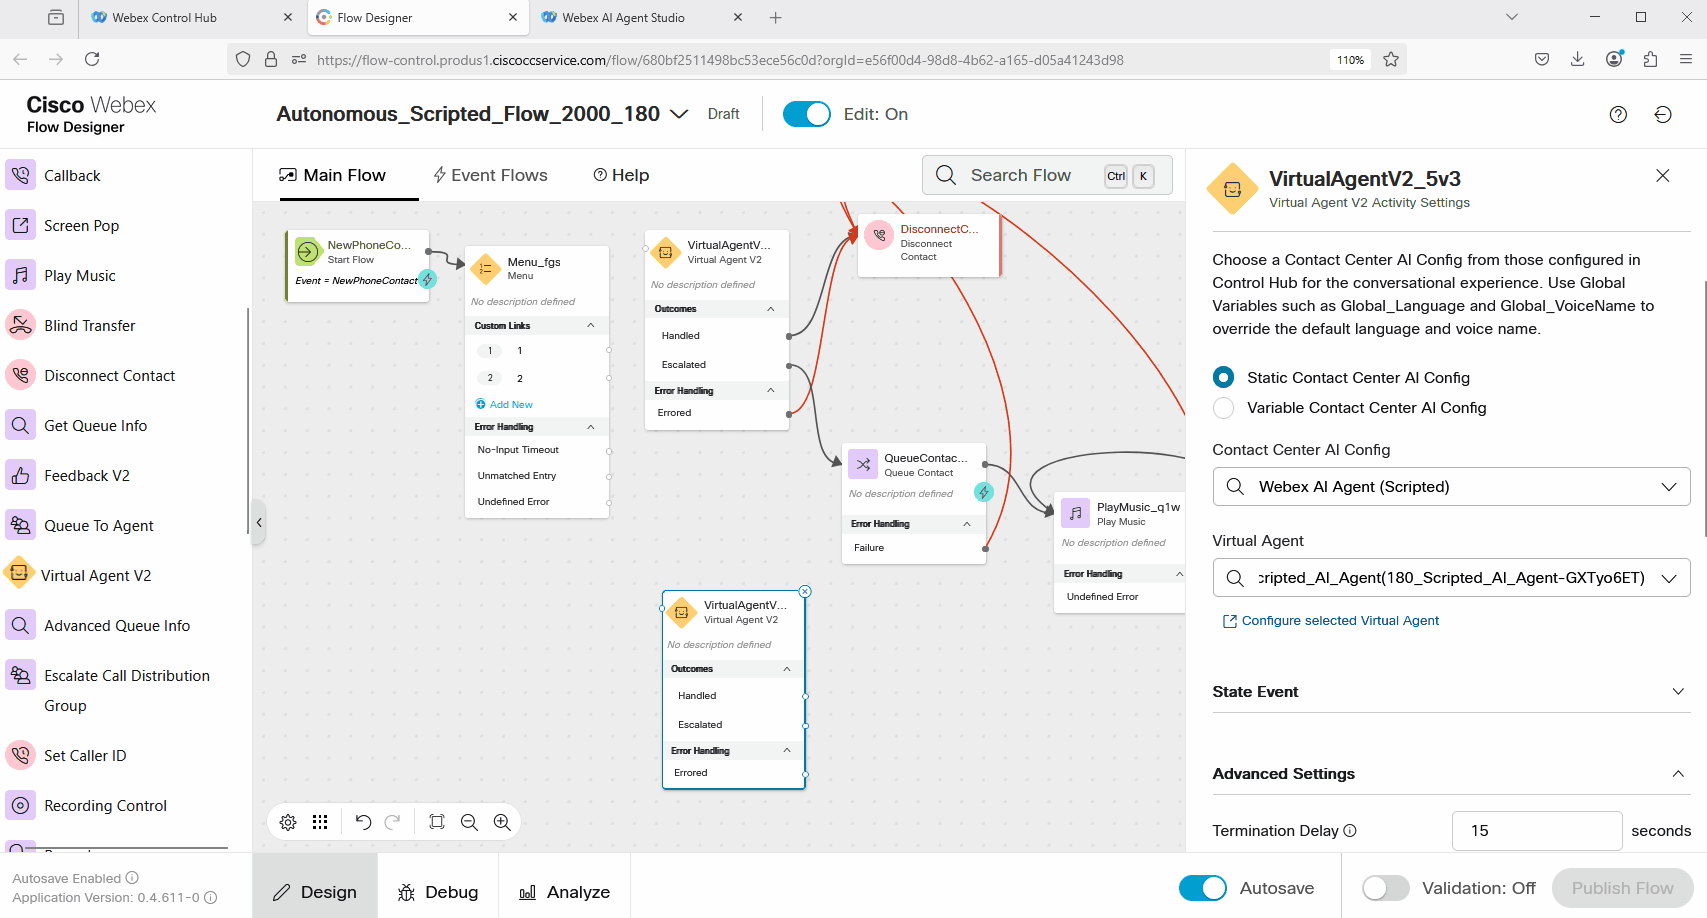Click the zoom in magnifier icon
The height and width of the screenshot is (918, 1707).
pyautogui.click(x=502, y=822)
